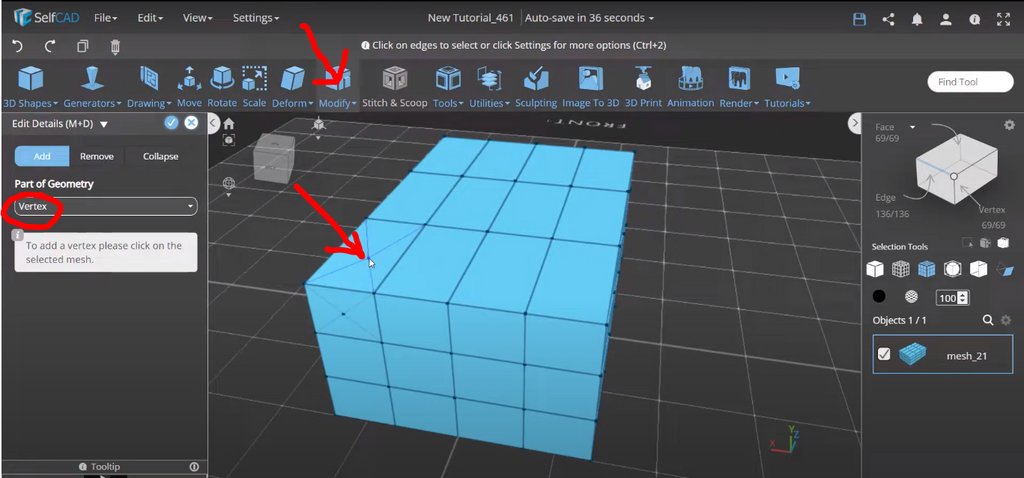Click the save project icon
The width and height of the screenshot is (1024, 478).
pos(859,19)
